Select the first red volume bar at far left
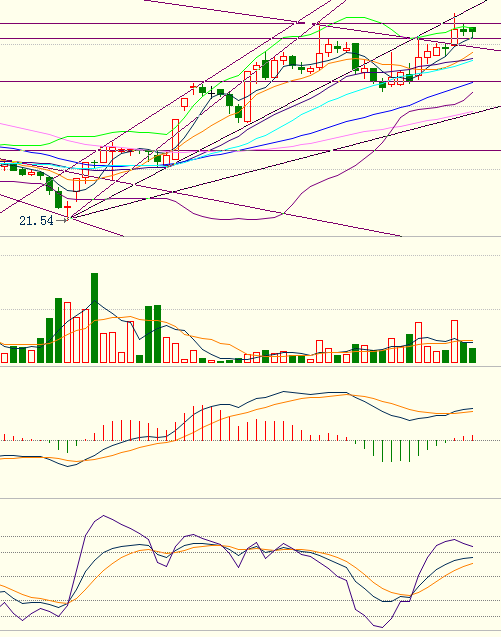 pos(4,358)
